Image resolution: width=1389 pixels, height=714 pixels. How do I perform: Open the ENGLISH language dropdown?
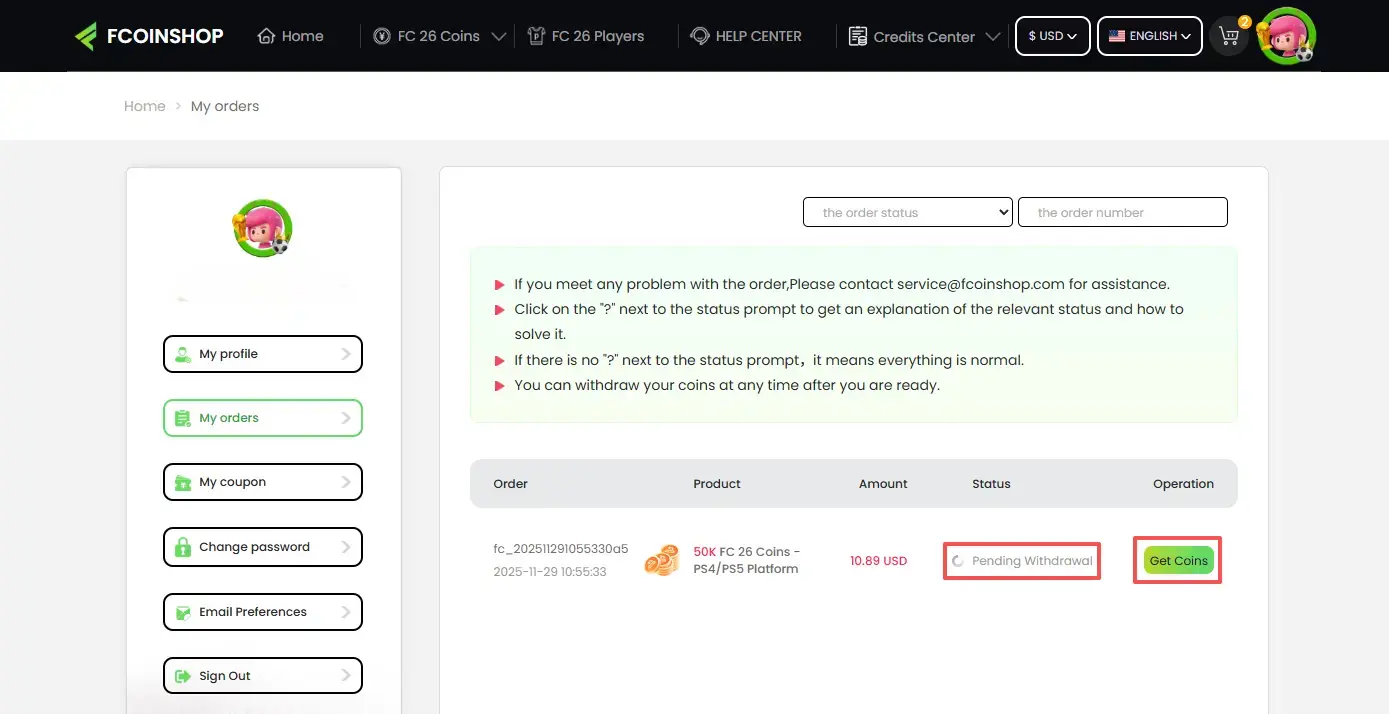pos(1148,35)
